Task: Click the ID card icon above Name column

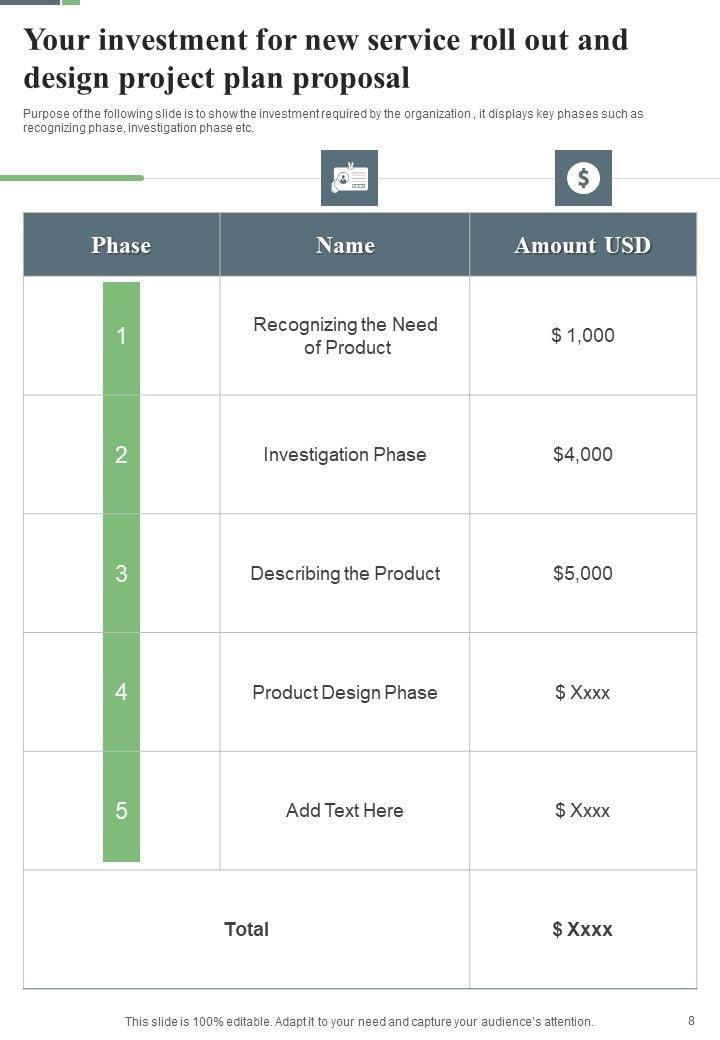Action: click(x=349, y=178)
